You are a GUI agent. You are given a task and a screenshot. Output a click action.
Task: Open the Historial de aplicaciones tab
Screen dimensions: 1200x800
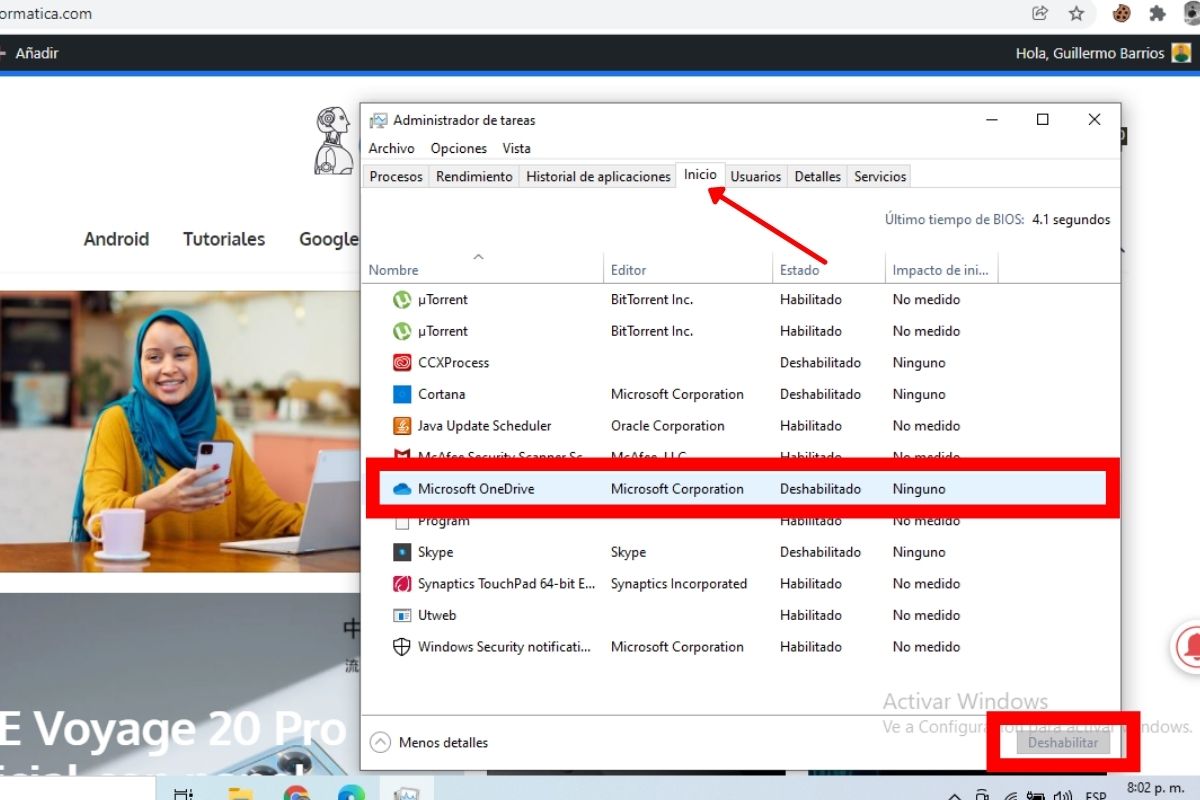tap(598, 176)
